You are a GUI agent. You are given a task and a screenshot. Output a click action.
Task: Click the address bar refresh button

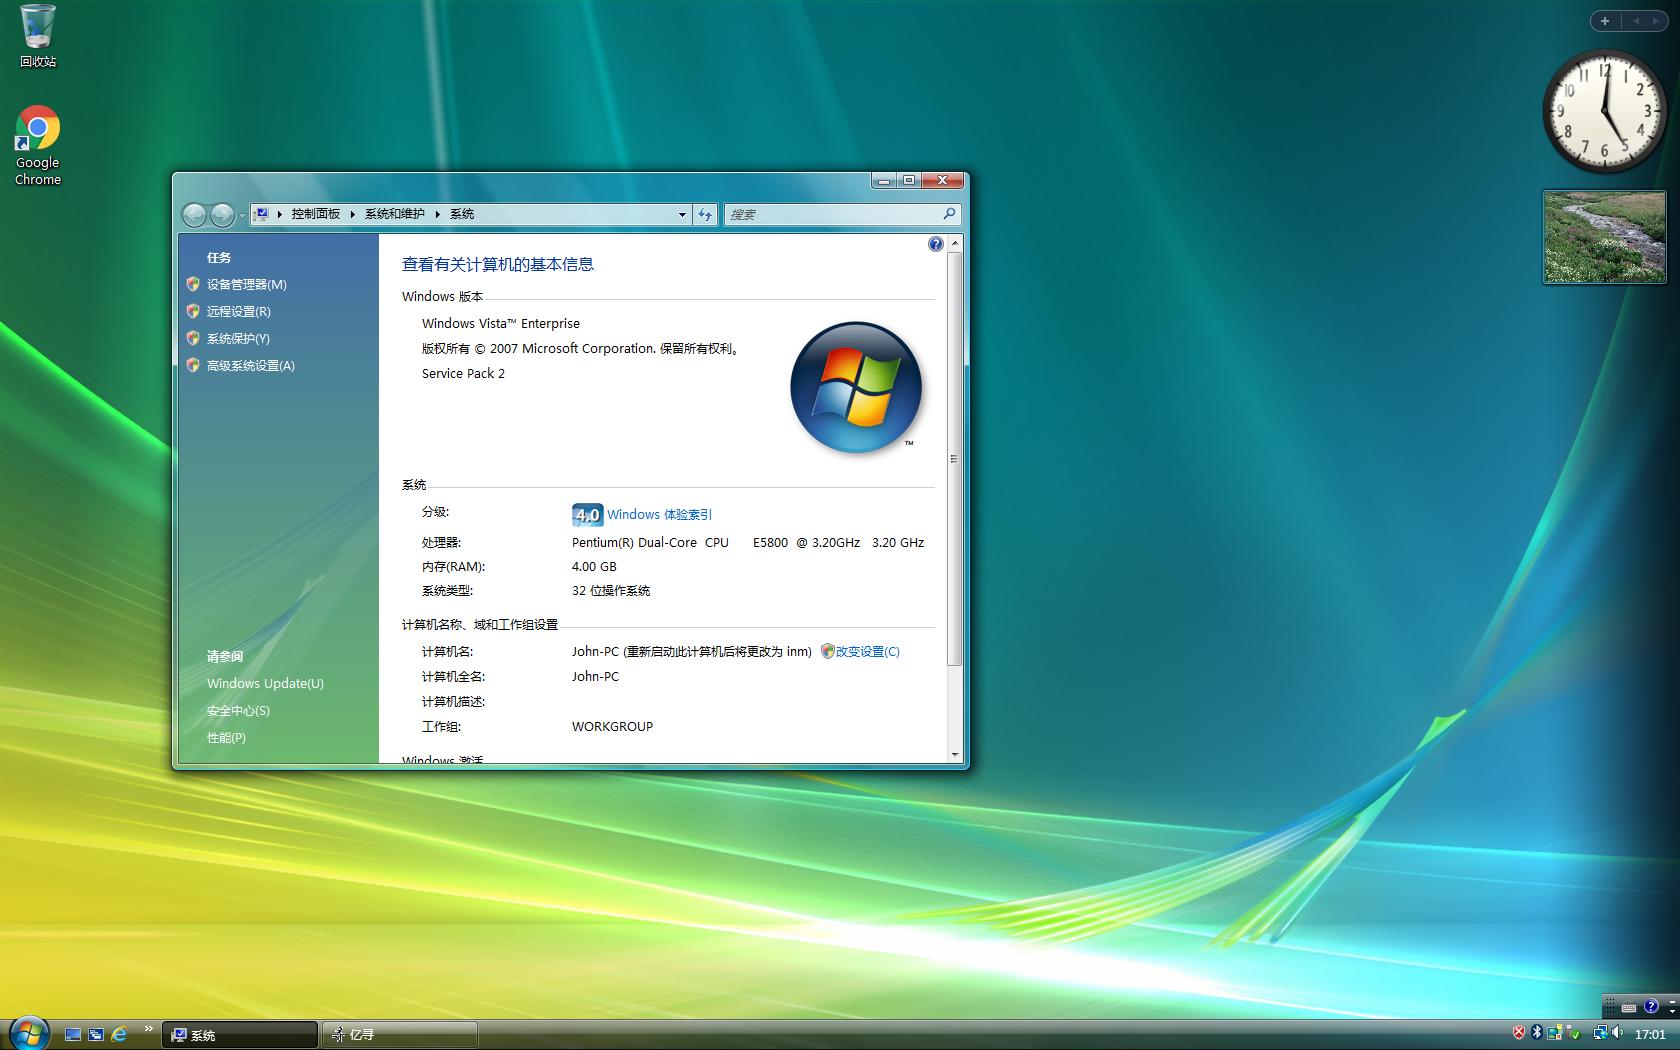coord(705,214)
